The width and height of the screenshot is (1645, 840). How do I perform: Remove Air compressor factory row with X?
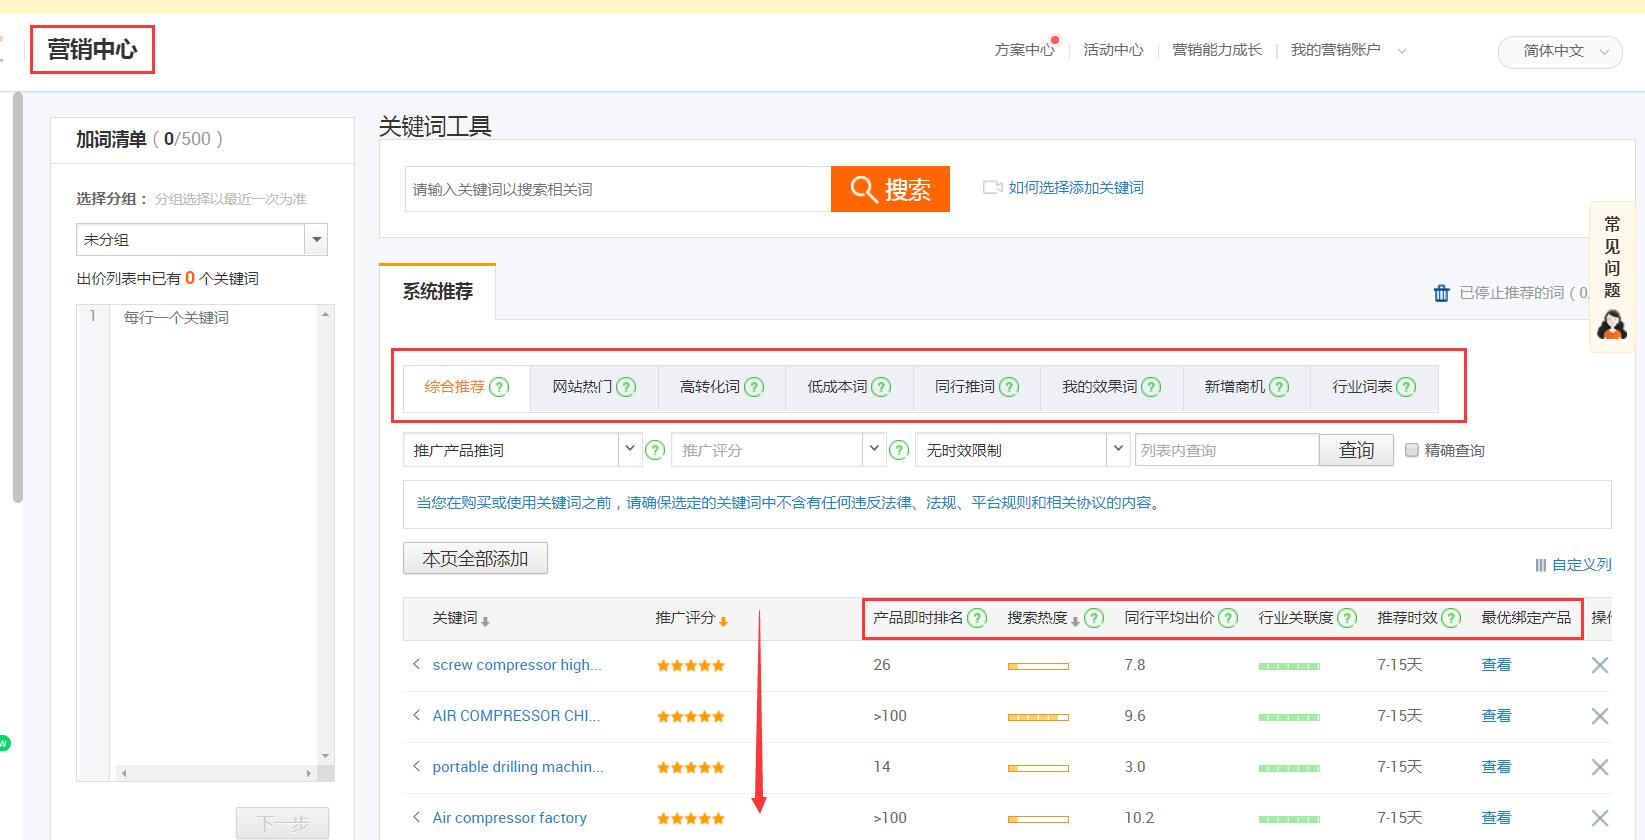(1600, 818)
